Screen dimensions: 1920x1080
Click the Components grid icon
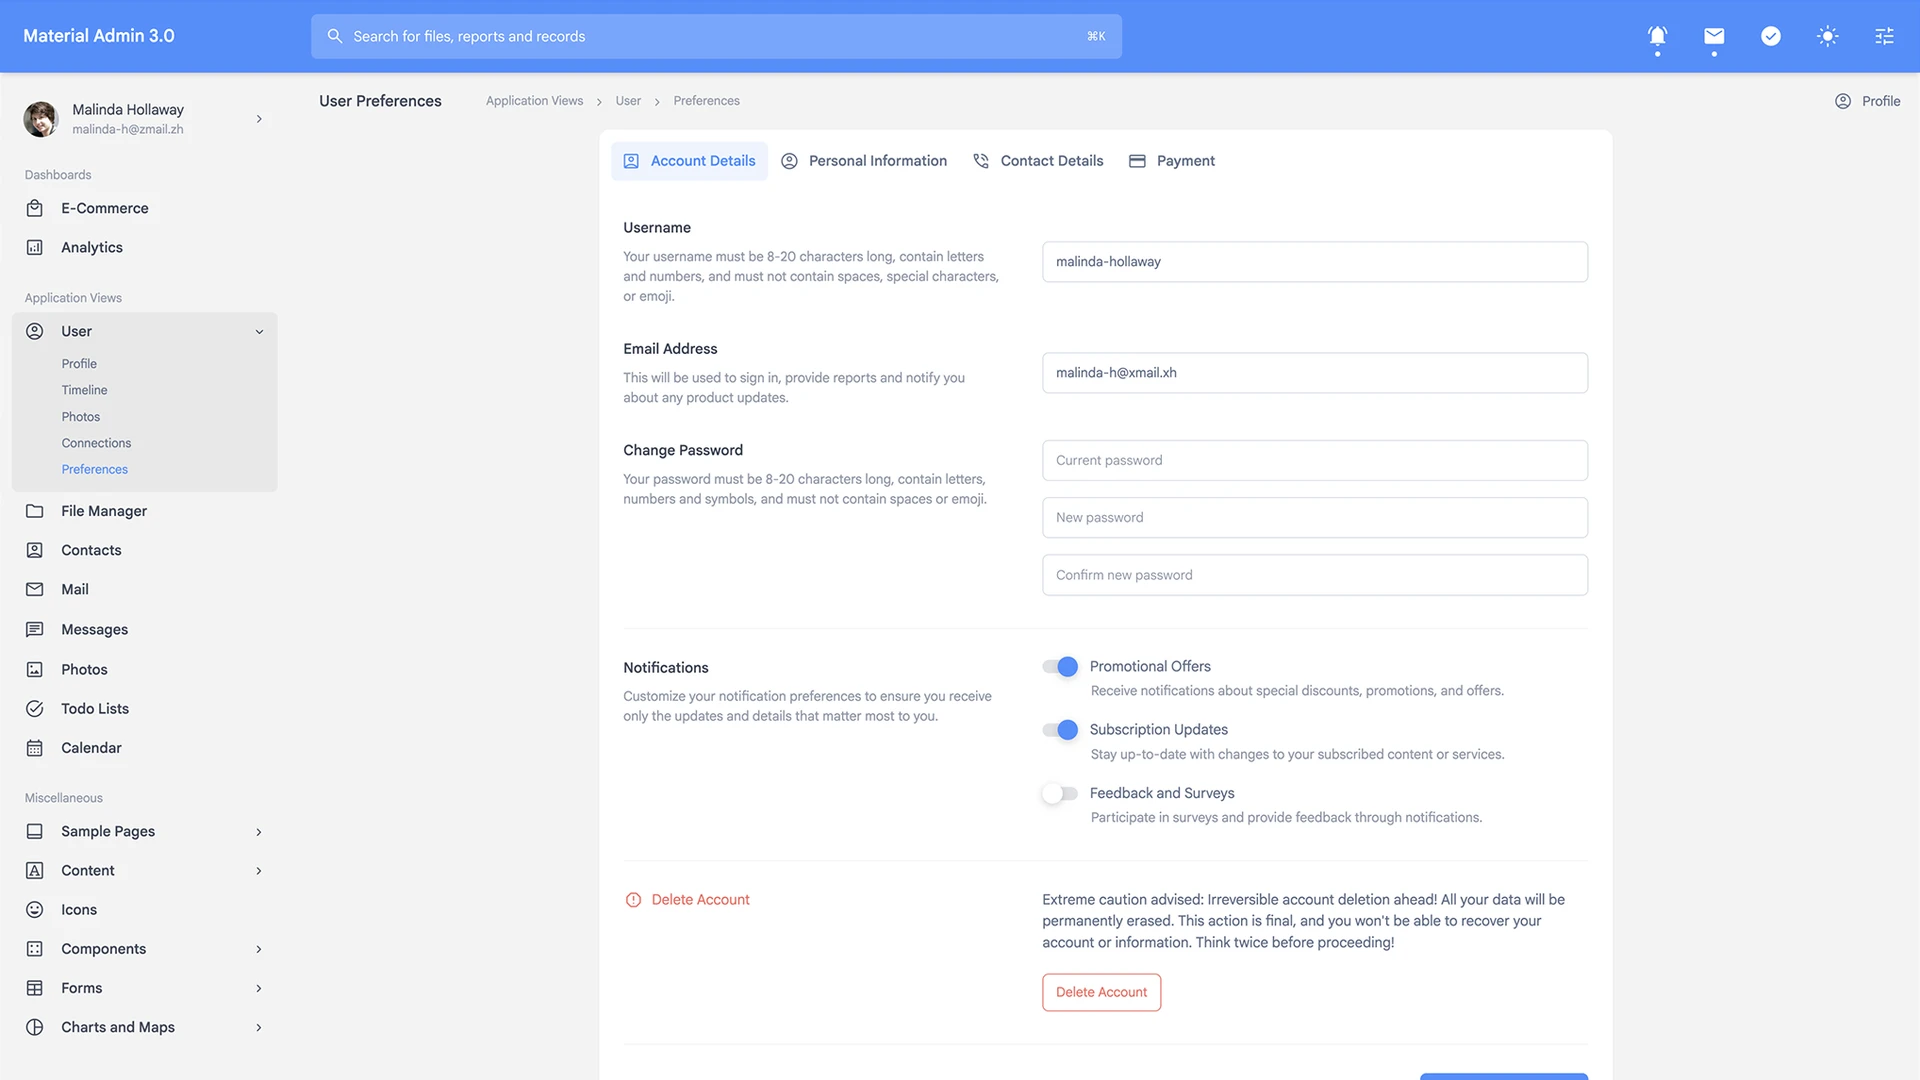coord(35,949)
